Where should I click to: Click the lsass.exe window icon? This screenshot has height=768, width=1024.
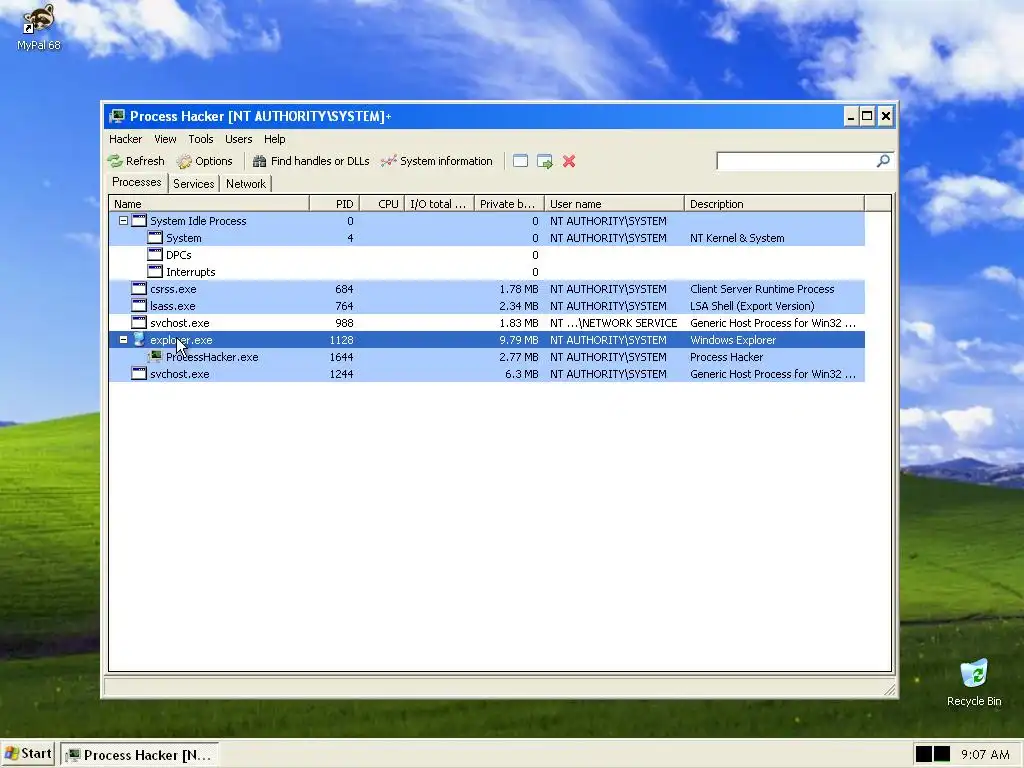pyautogui.click(x=139, y=305)
